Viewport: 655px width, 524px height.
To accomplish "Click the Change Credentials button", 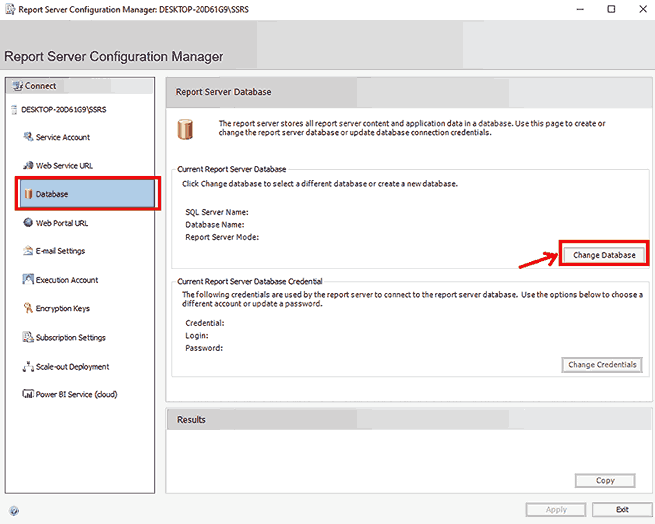I will pyautogui.click(x=602, y=365).
